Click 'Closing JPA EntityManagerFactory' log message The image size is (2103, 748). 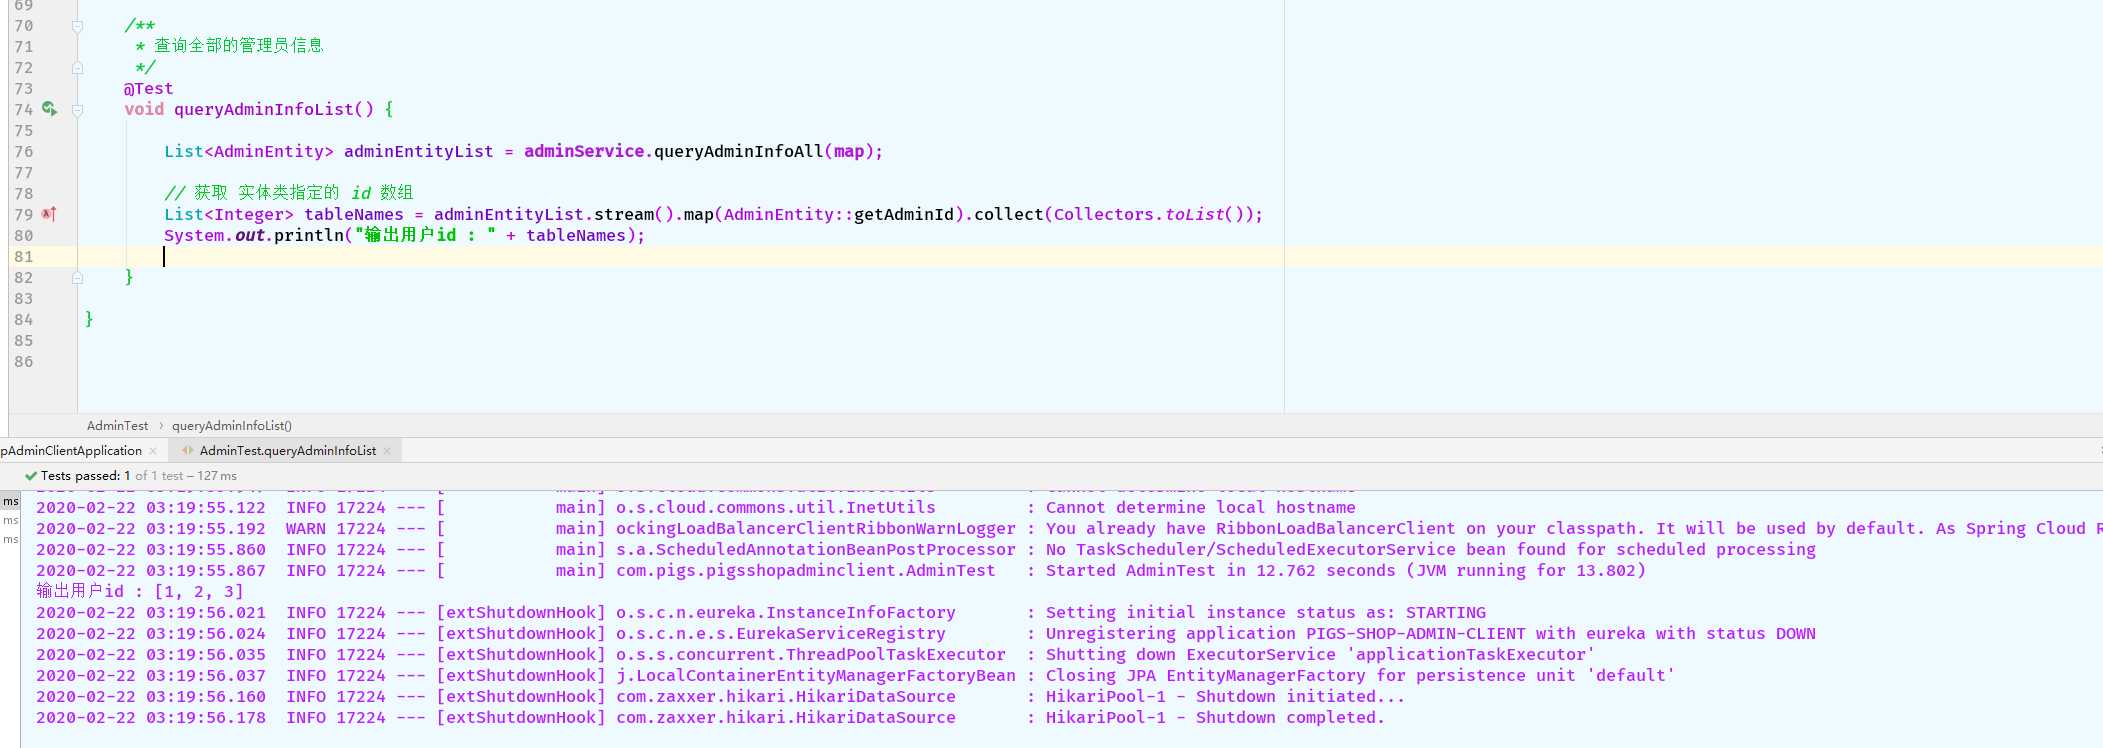coord(1360,676)
